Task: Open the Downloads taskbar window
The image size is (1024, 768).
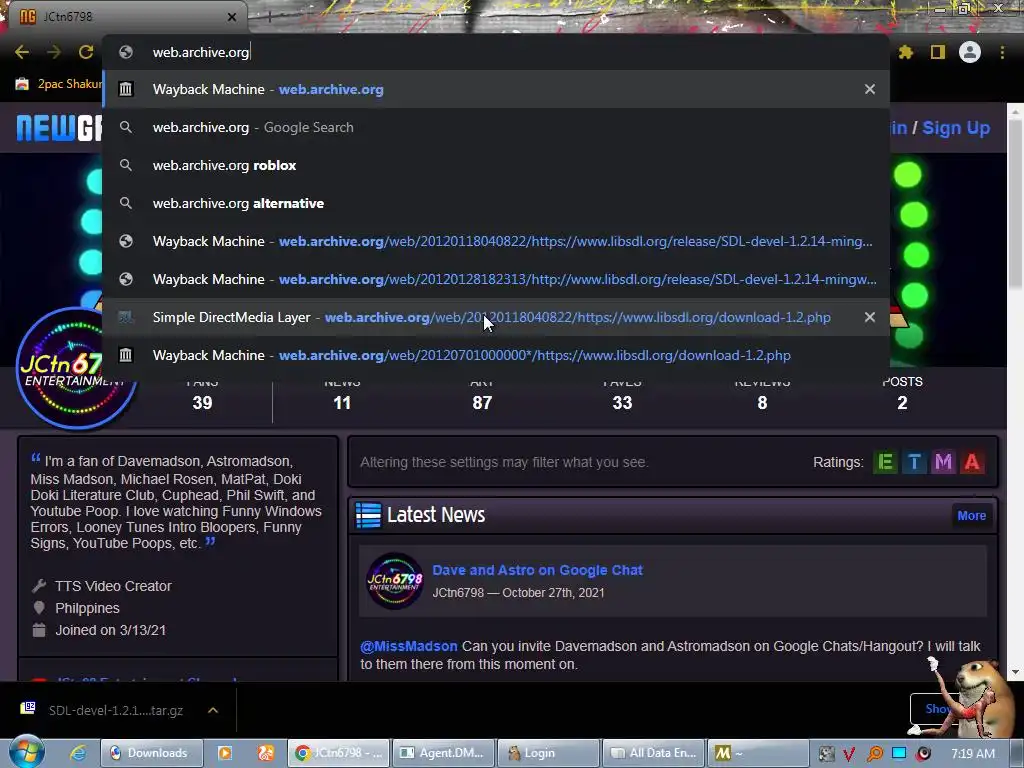Action: 152,754
